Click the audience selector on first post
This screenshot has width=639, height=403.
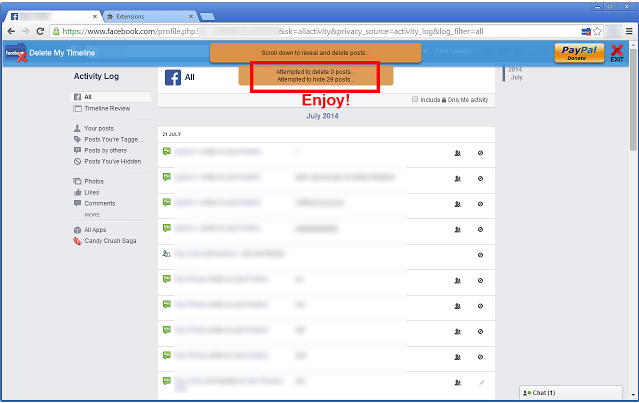click(x=457, y=152)
